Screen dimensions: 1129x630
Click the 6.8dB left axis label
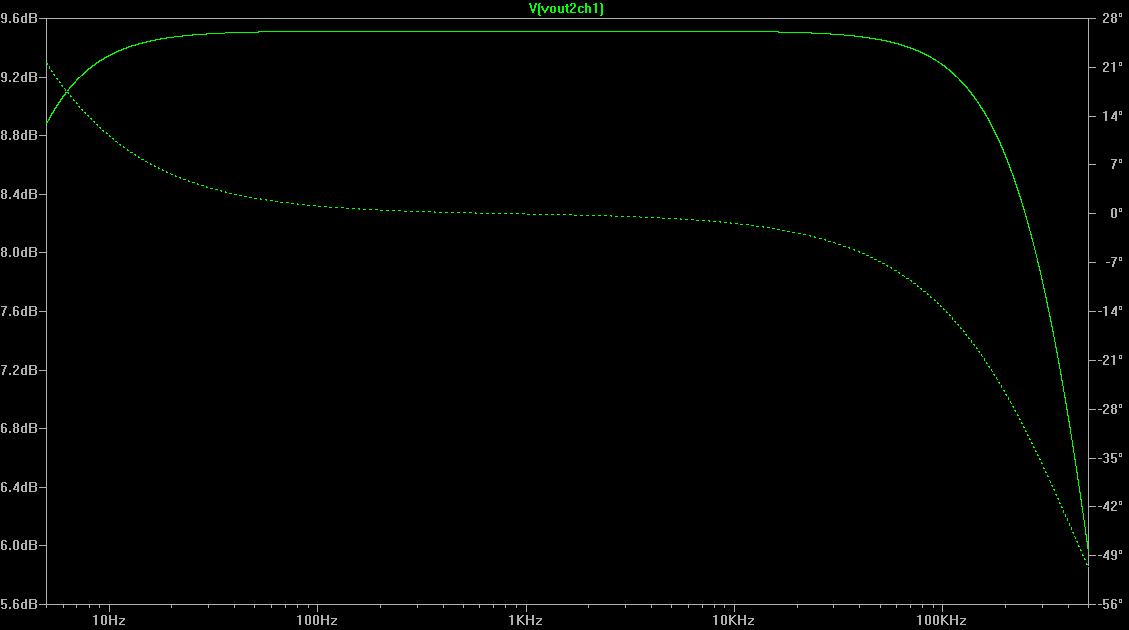19,428
